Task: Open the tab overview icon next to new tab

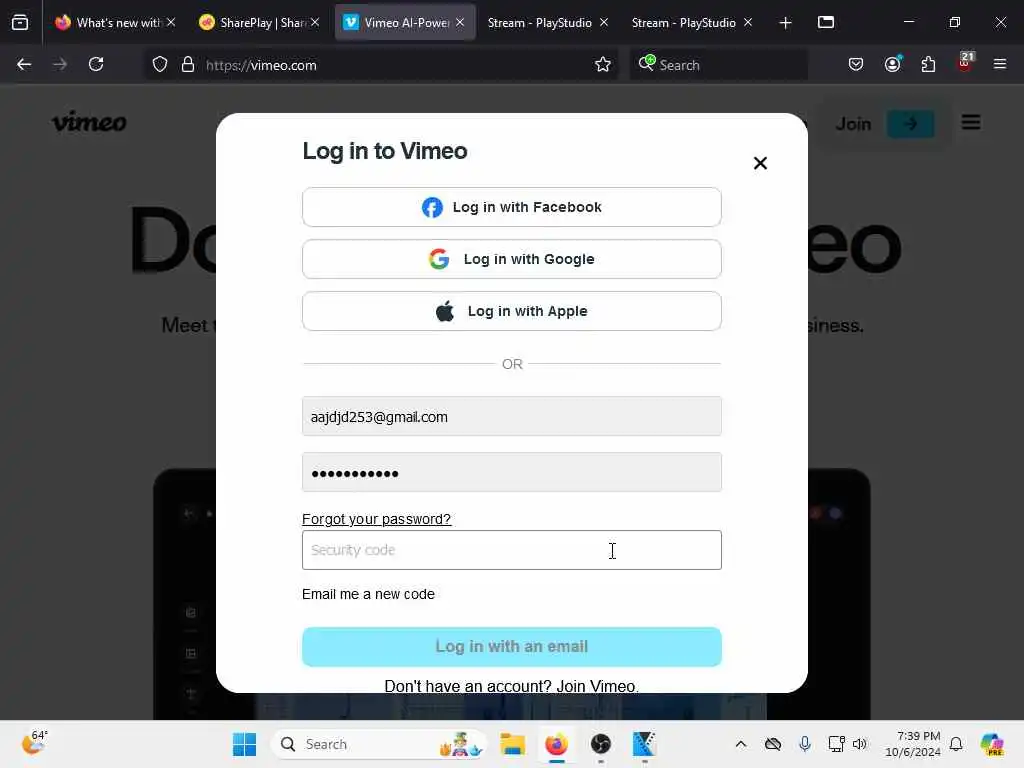Action: pyautogui.click(x=826, y=22)
